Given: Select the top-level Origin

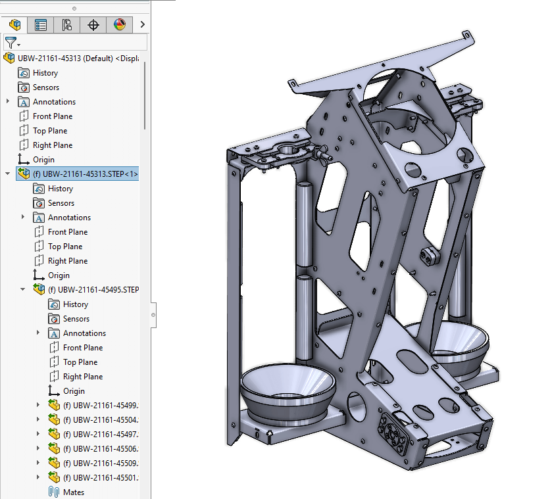Looking at the screenshot, I should [x=36, y=160].
